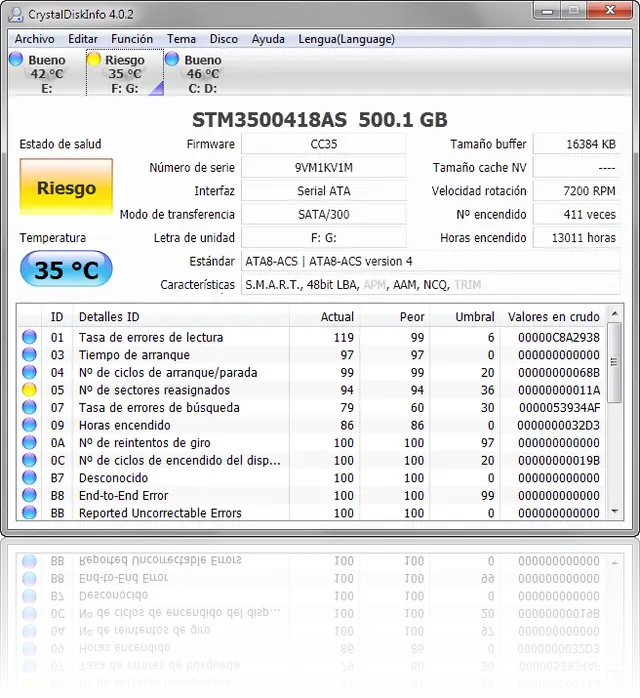Click the Letra de unidad field F: G:

click(x=324, y=238)
